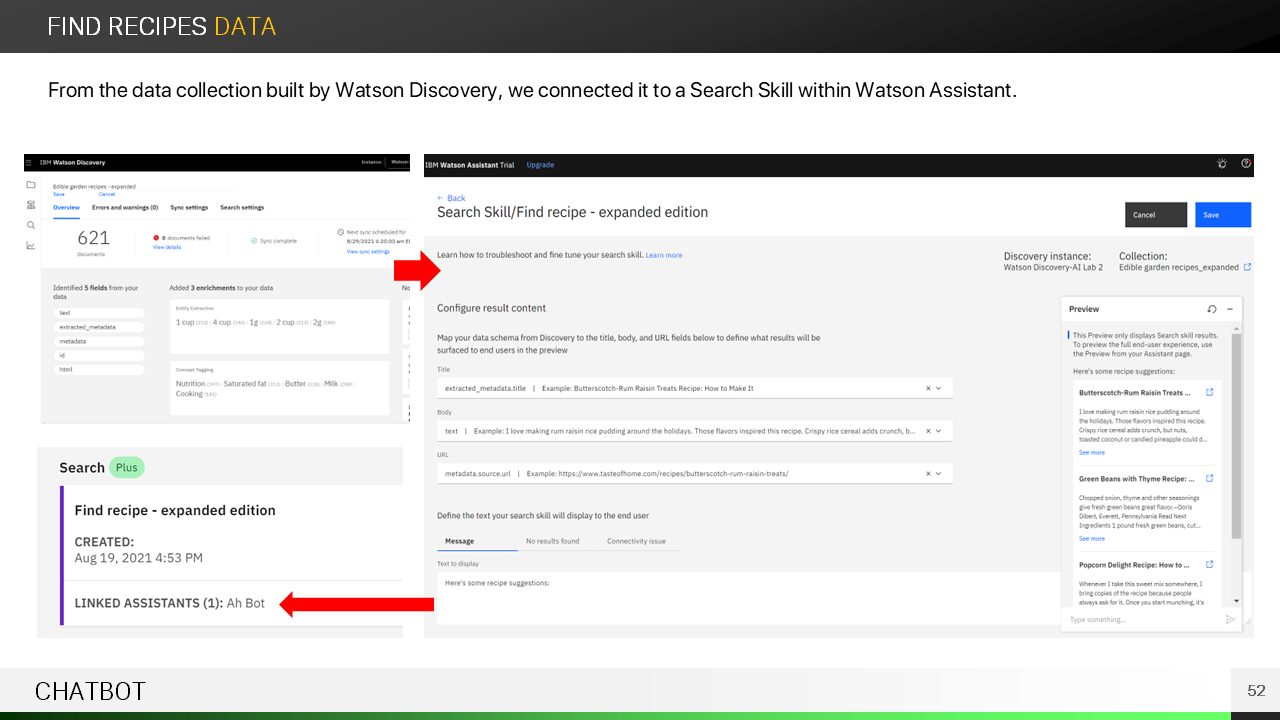Screen dimensions: 1280x720
Task: Click the Back link above Search Skill
Action: point(451,198)
